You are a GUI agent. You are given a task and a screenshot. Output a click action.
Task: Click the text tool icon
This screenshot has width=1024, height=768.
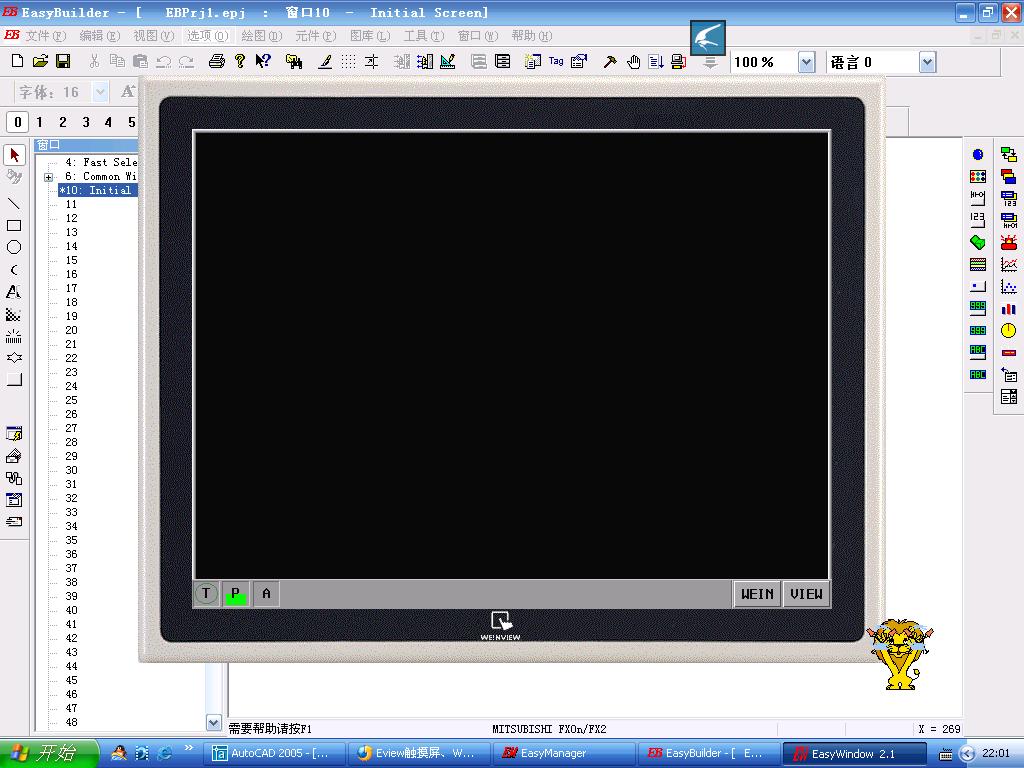[14, 292]
